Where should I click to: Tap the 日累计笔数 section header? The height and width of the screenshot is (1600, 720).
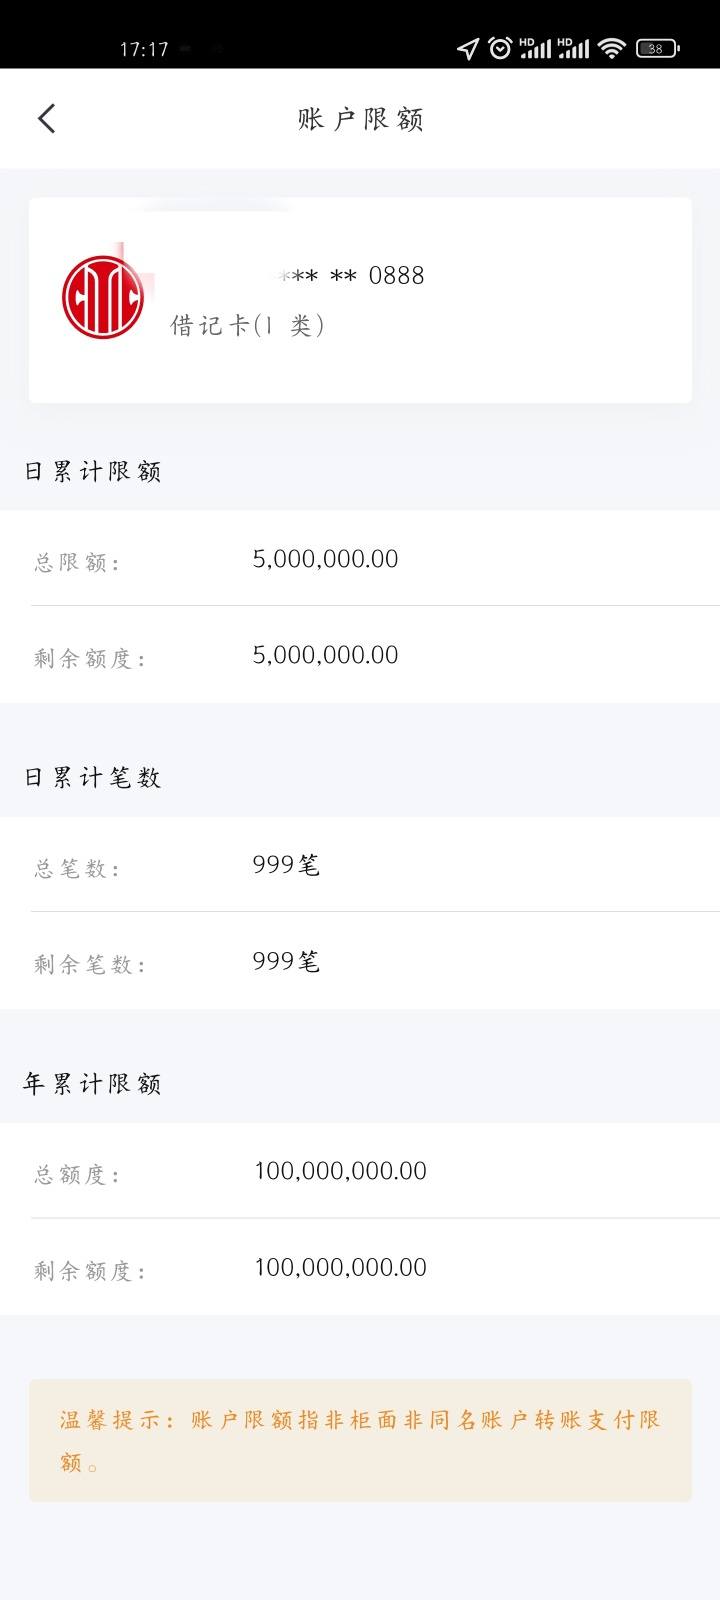tap(92, 777)
